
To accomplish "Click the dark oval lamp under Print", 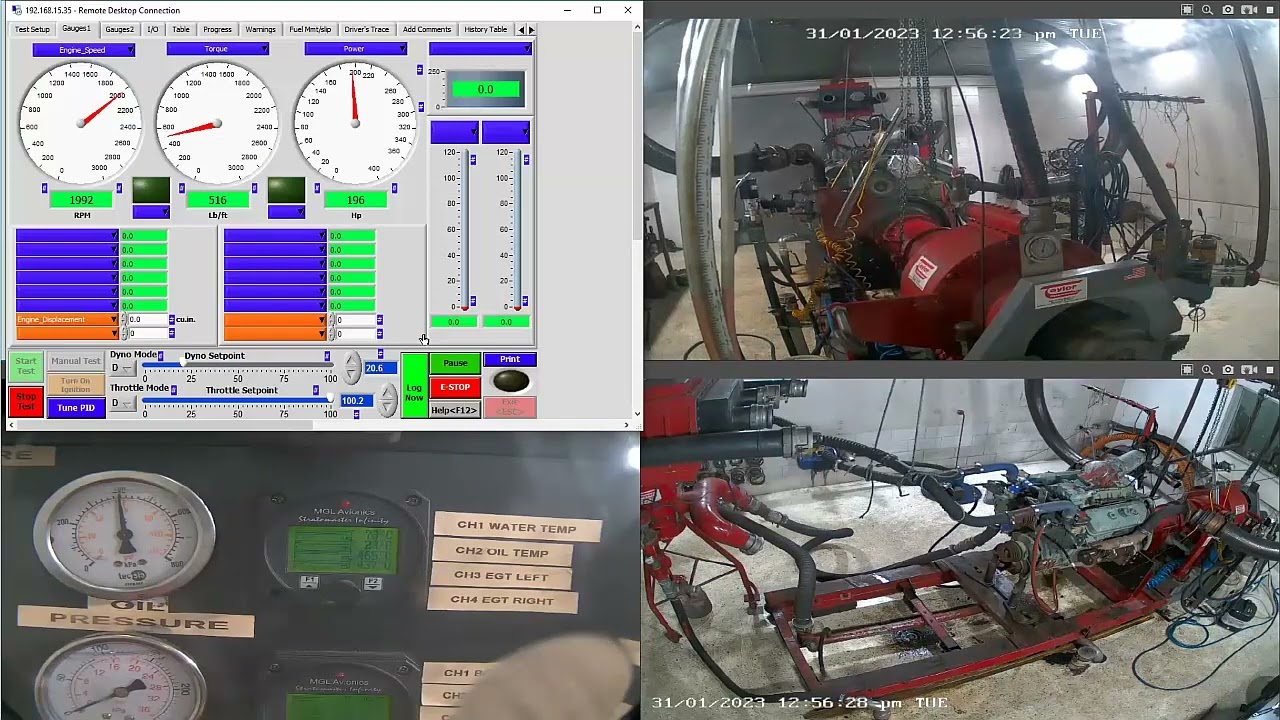I will coord(510,381).
